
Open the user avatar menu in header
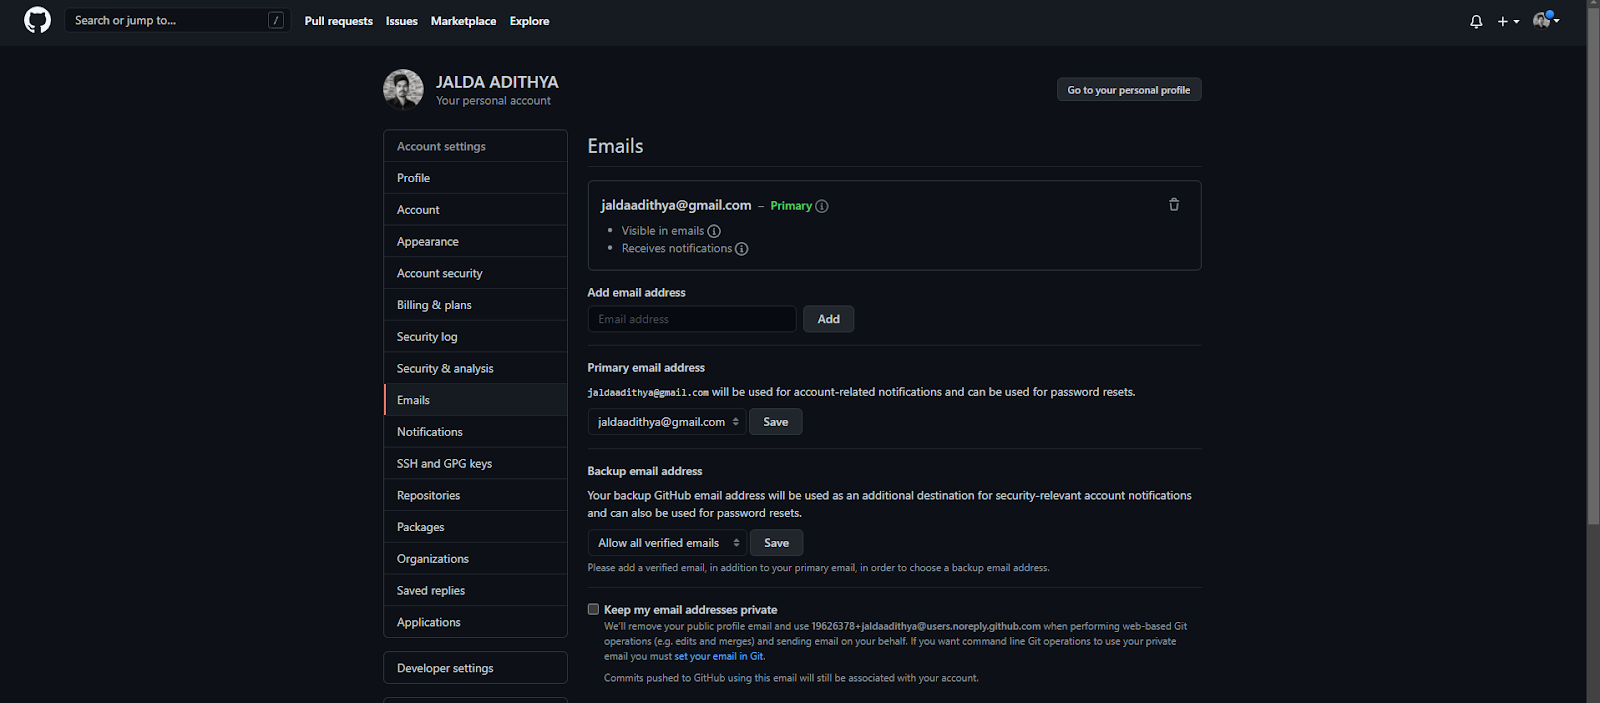pos(1546,20)
